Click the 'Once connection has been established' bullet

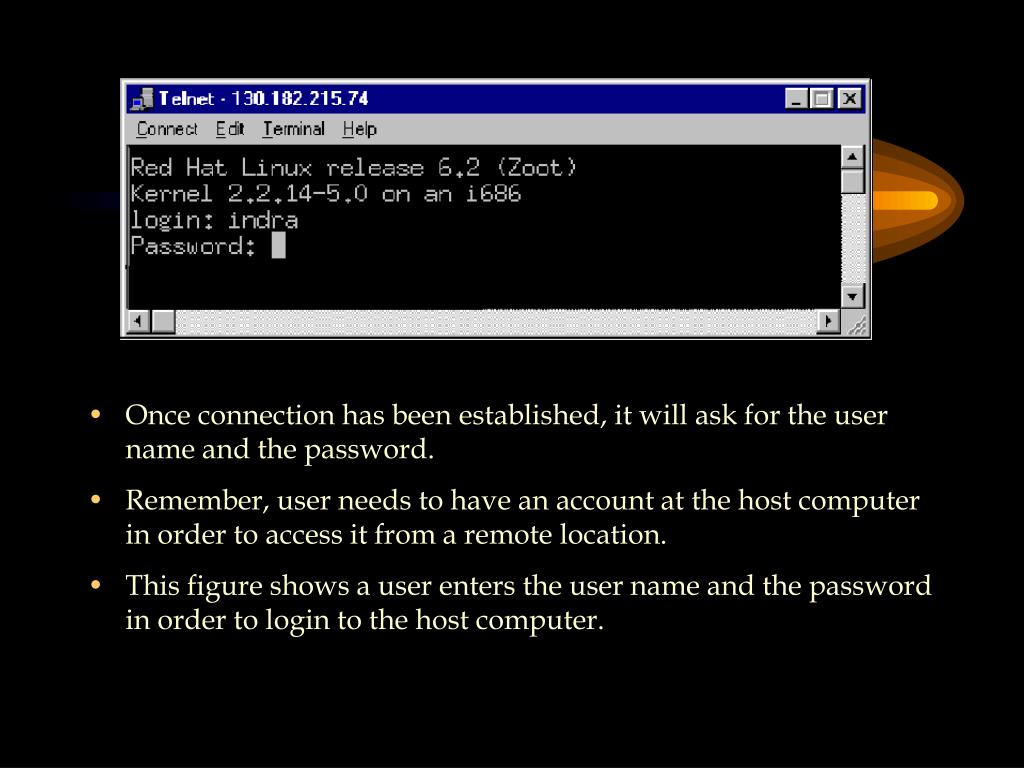(506, 432)
